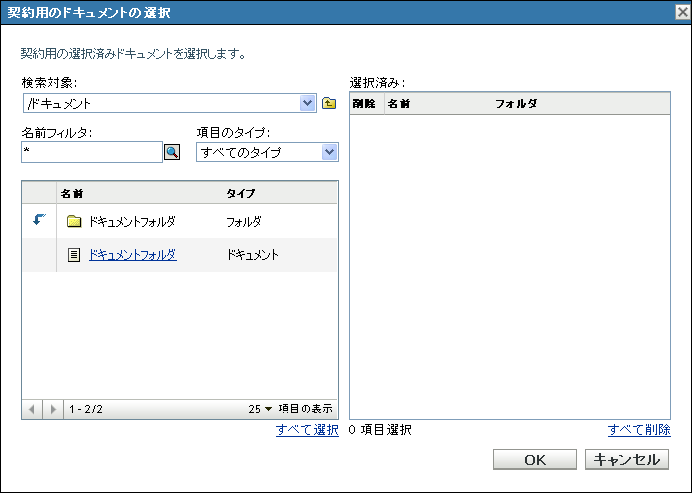The height and width of the screenshot is (493, 692).
Task: Open the 25 items-per-page dropdown
Action: (x=260, y=409)
